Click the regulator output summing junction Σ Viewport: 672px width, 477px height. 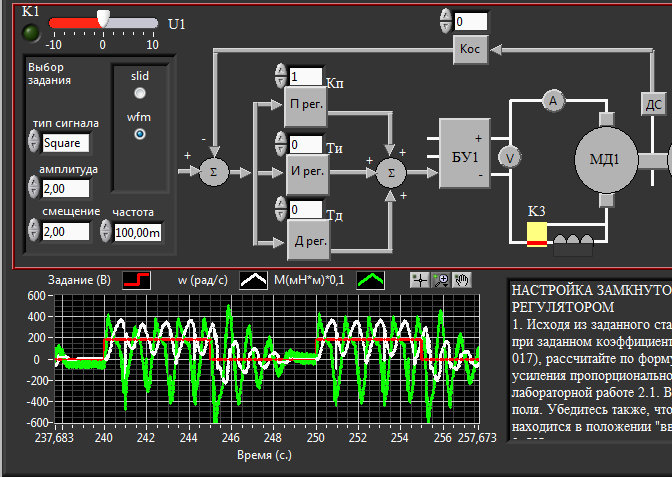(391, 173)
